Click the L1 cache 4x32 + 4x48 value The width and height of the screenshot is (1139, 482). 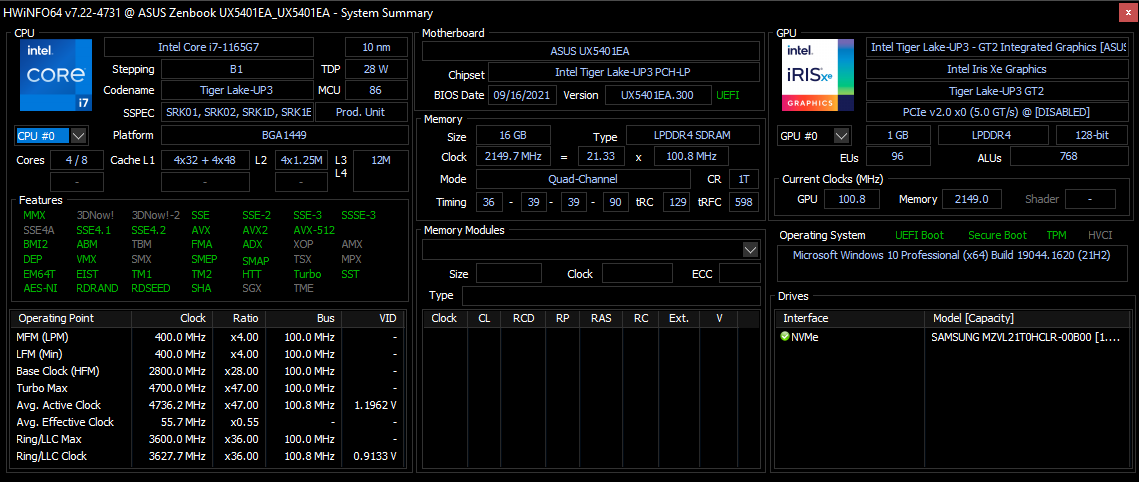205,160
